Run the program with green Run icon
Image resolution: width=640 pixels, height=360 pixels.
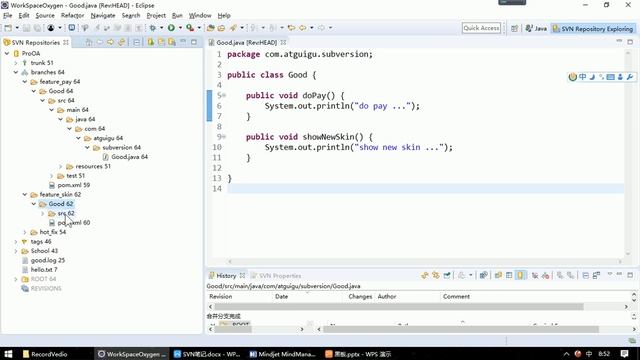click(x=171, y=28)
